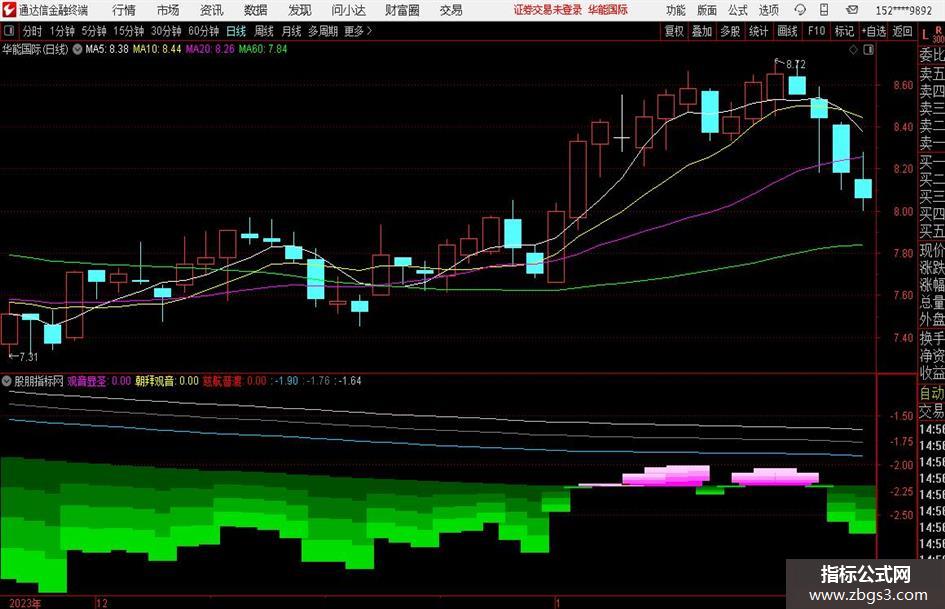
Task: Open the 市场 menu
Action: coord(168,10)
